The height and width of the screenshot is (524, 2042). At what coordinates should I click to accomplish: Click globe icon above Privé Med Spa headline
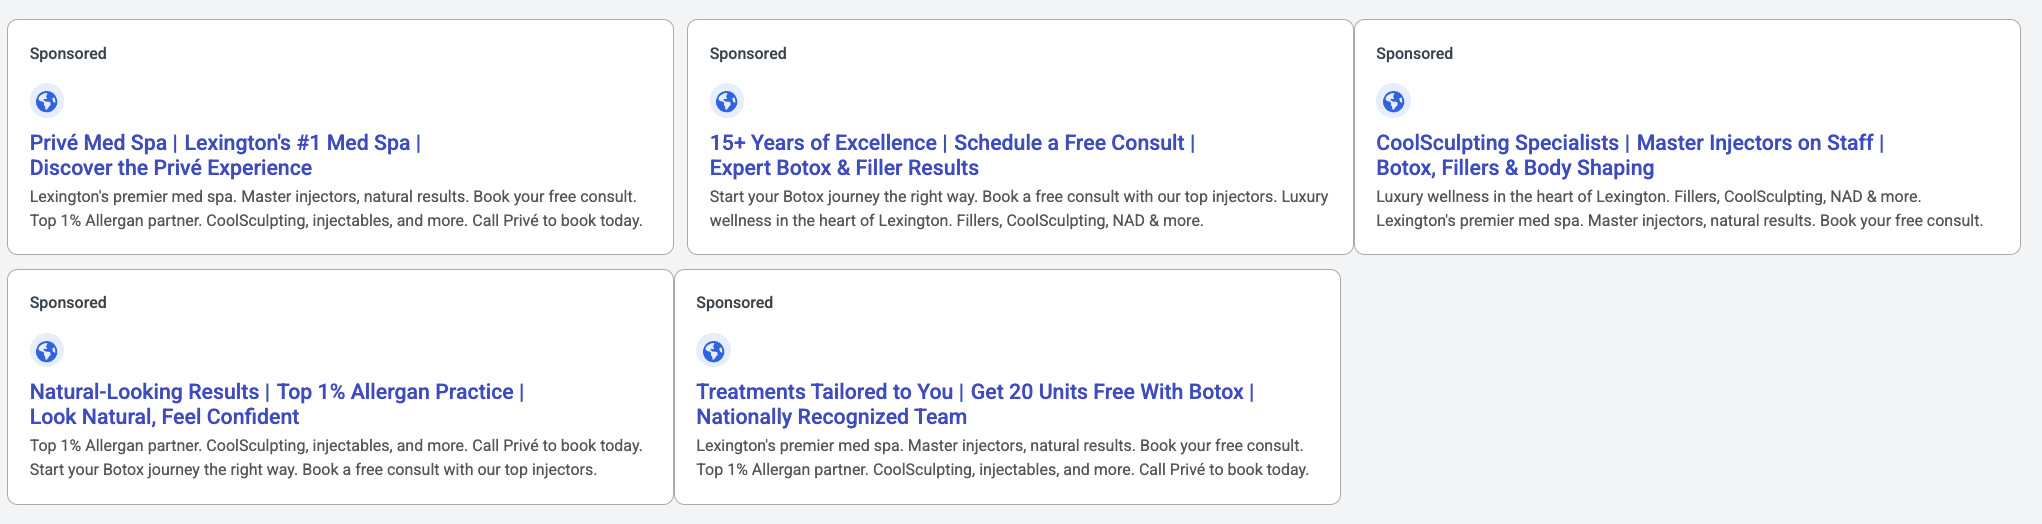pos(47,101)
